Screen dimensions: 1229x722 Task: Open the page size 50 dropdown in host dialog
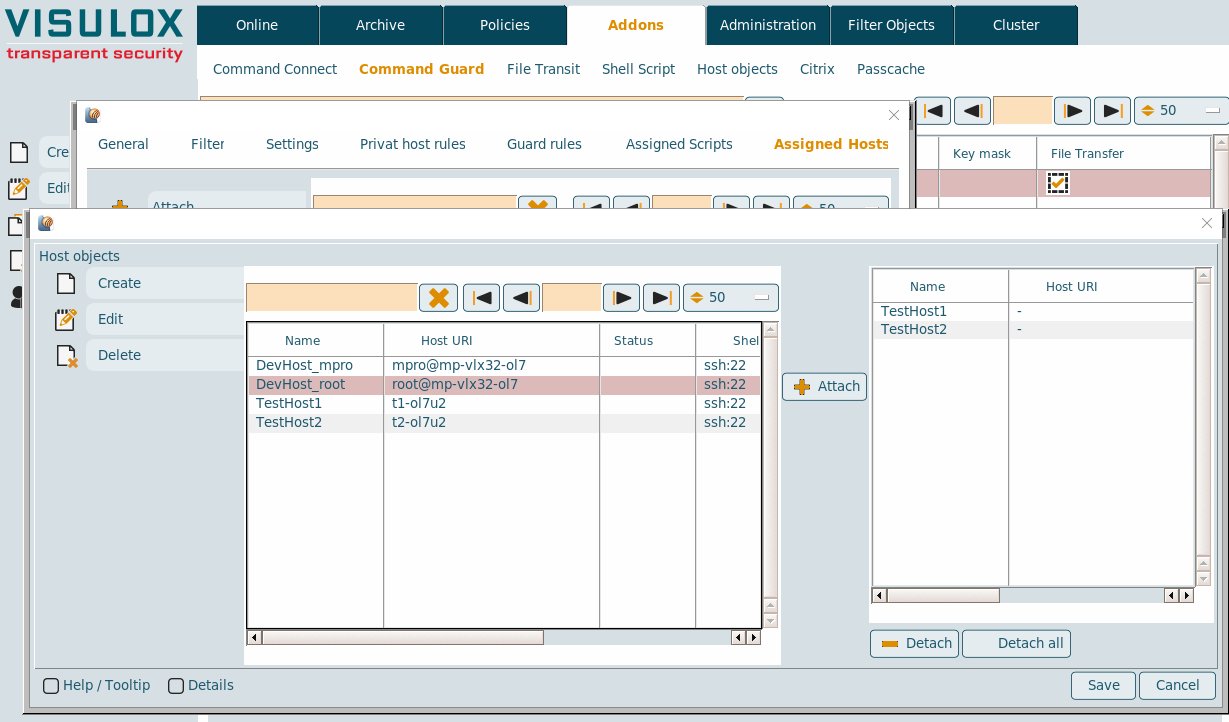click(x=730, y=298)
